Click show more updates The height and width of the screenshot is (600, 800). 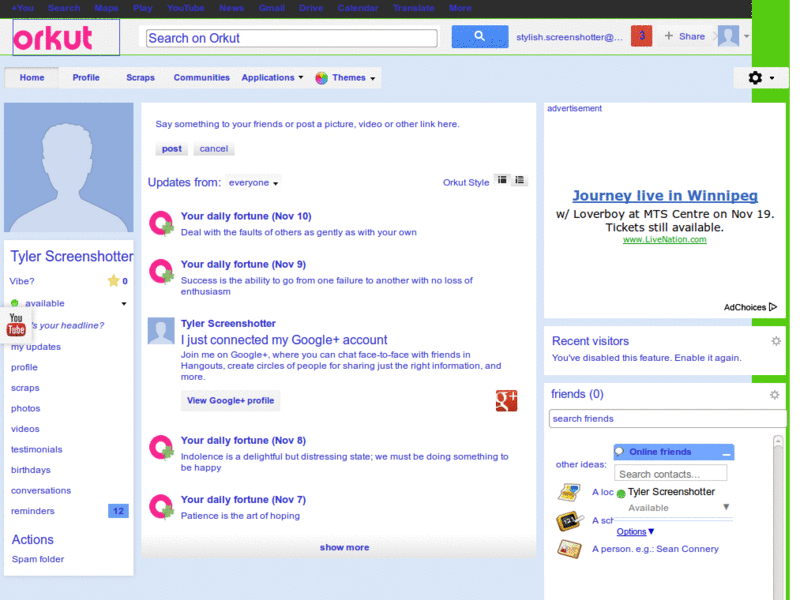click(x=344, y=547)
